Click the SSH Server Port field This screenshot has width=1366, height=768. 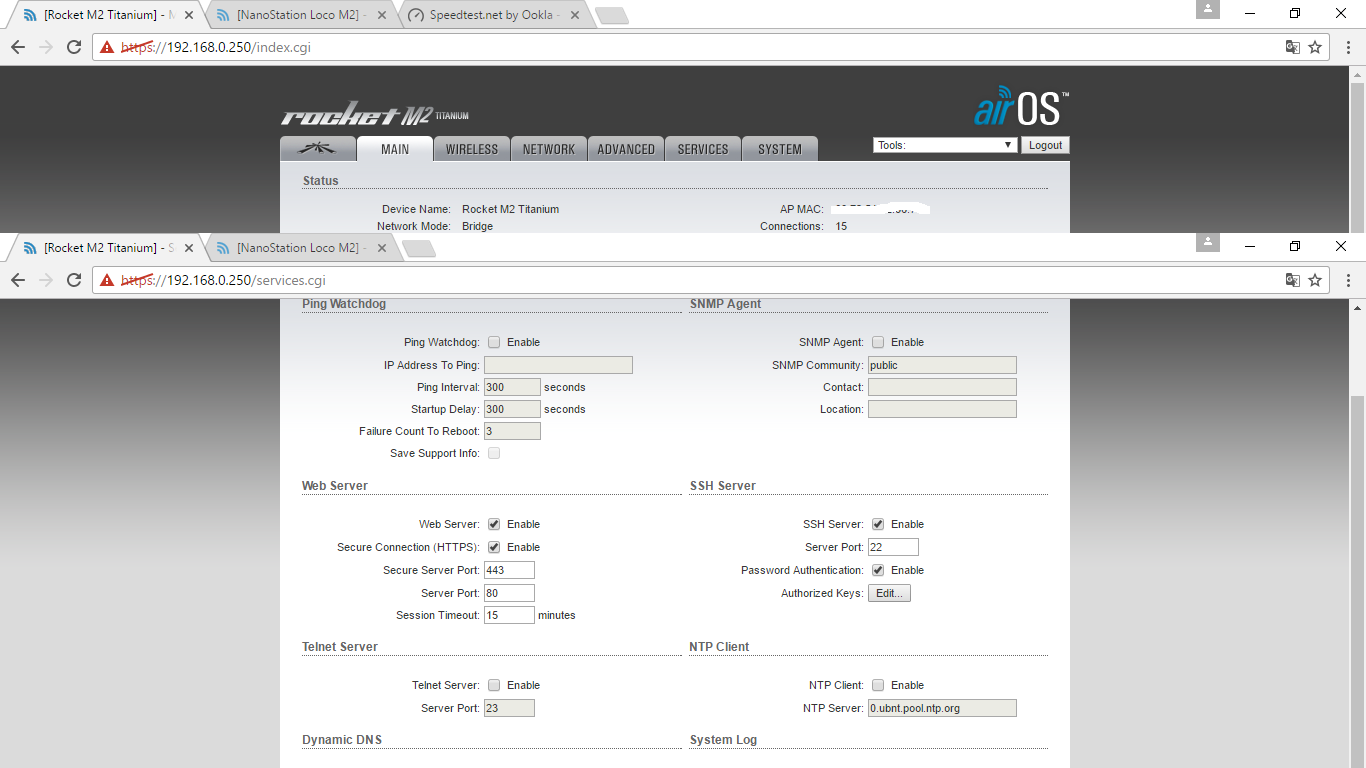(892, 547)
